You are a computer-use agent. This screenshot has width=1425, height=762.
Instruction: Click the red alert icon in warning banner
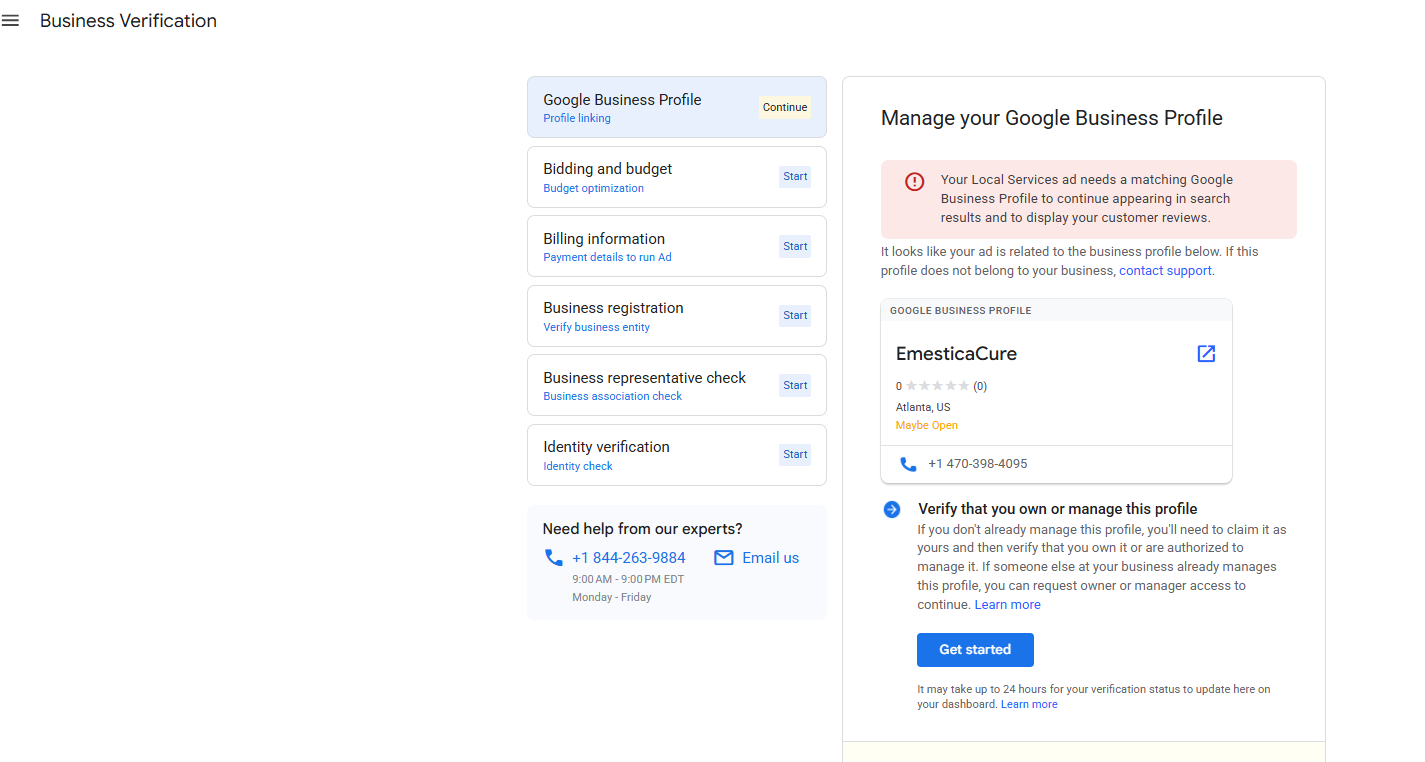coord(915,181)
